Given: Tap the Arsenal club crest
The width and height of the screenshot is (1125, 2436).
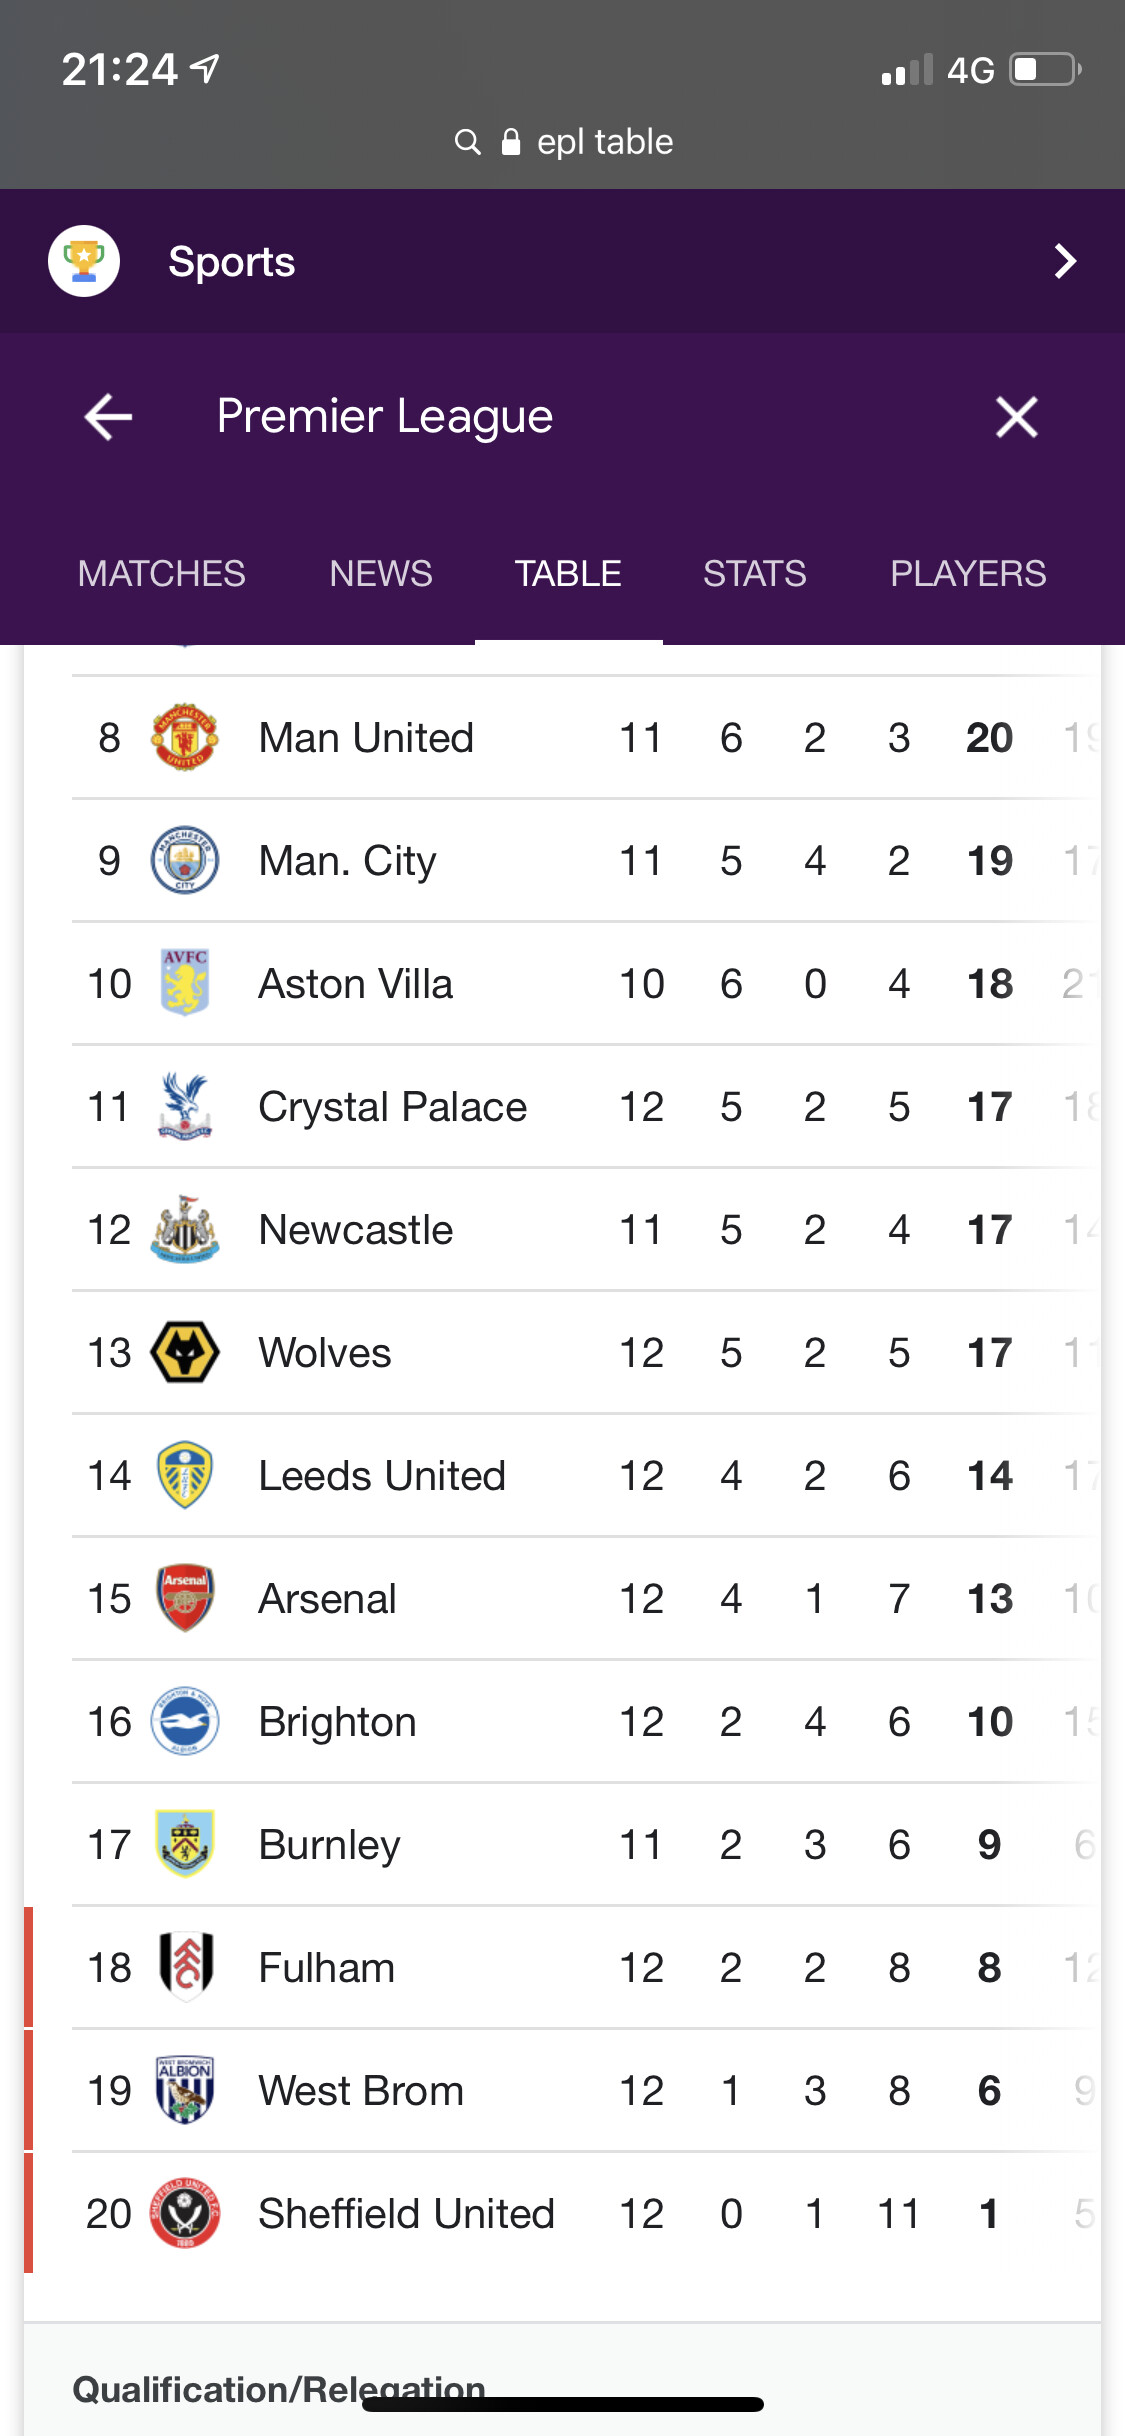Looking at the screenshot, I should [x=184, y=1598].
